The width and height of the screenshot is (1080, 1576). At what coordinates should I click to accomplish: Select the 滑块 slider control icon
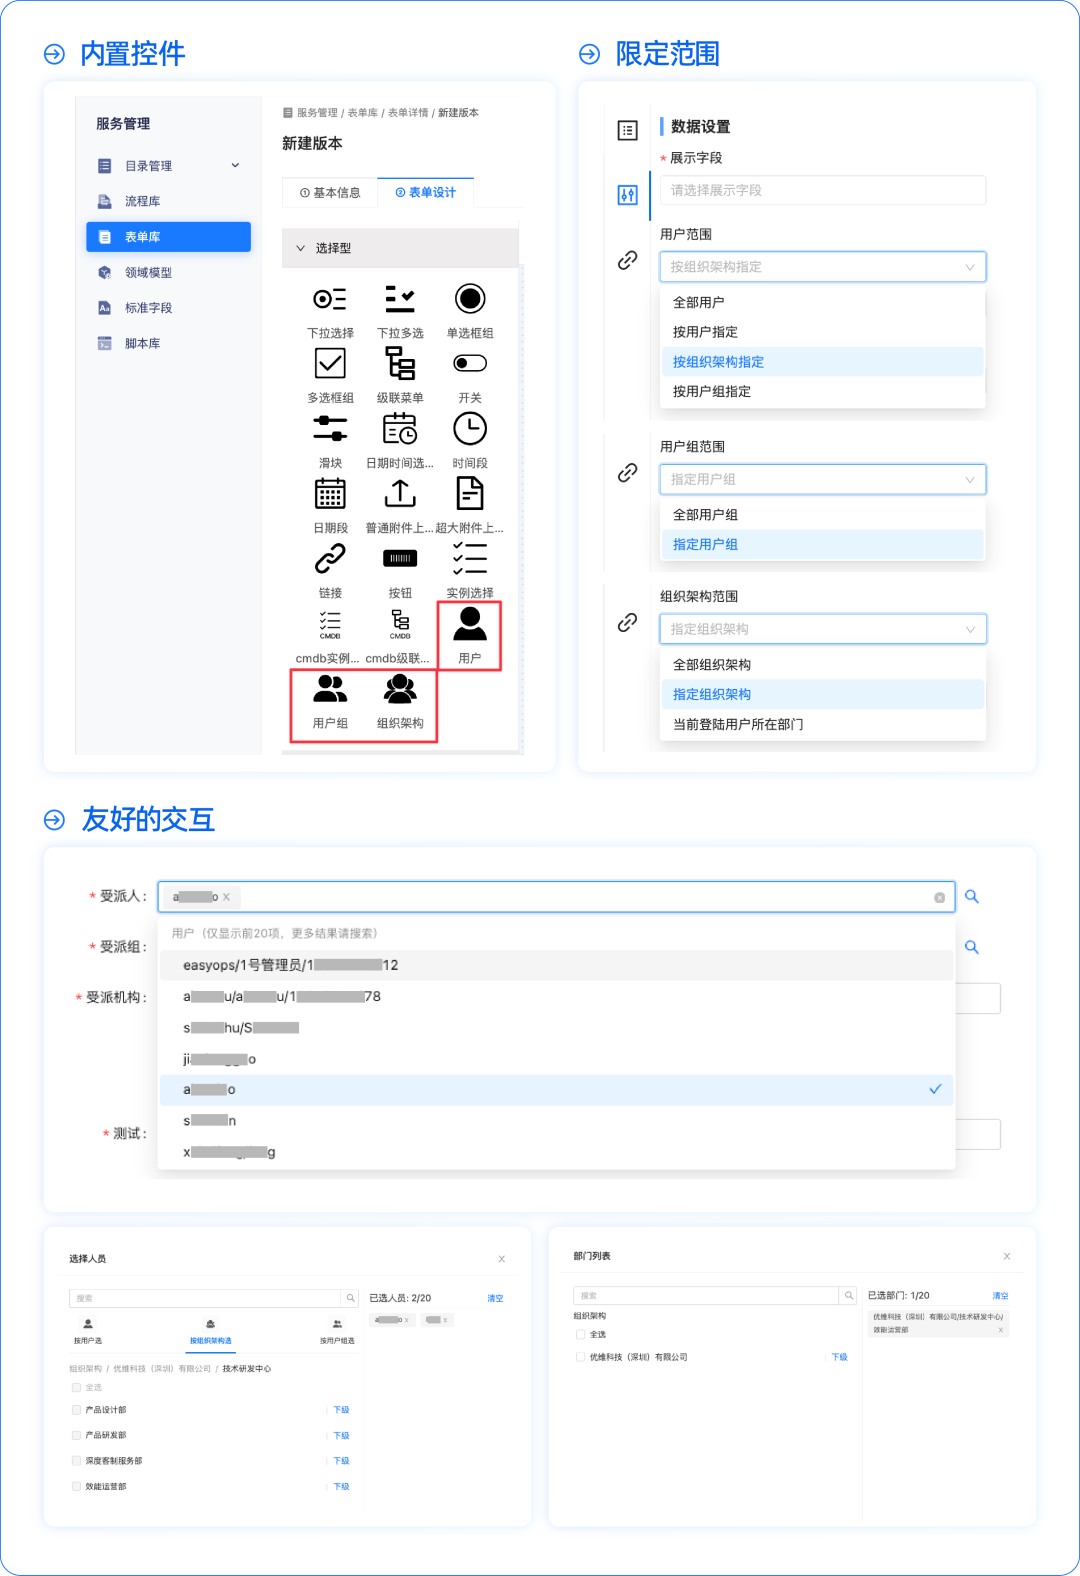(x=330, y=428)
